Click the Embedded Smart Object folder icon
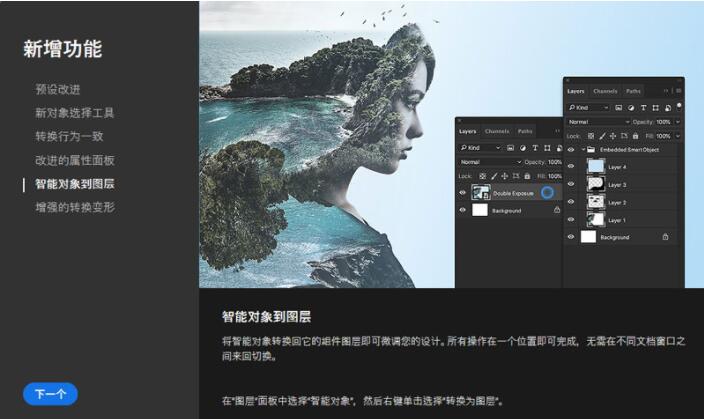This screenshot has height=419, width=704. pos(591,150)
